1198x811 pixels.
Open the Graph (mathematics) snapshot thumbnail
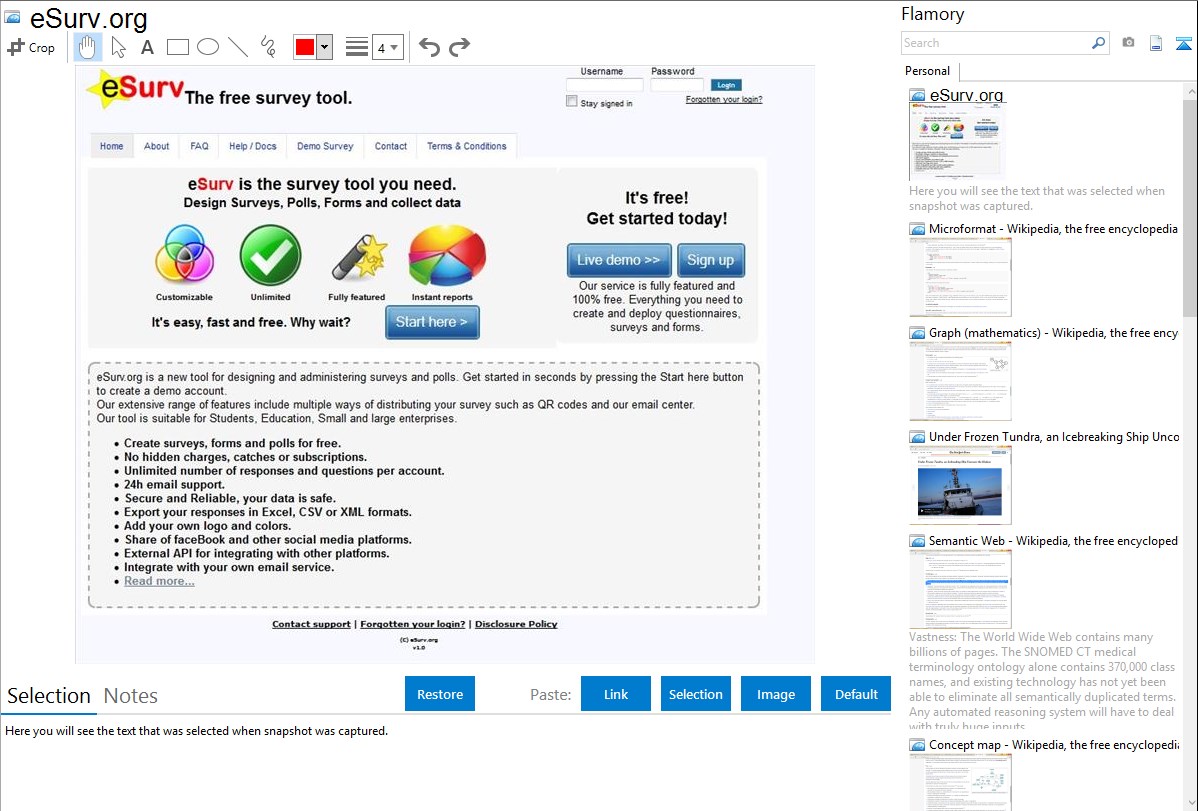point(960,381)
